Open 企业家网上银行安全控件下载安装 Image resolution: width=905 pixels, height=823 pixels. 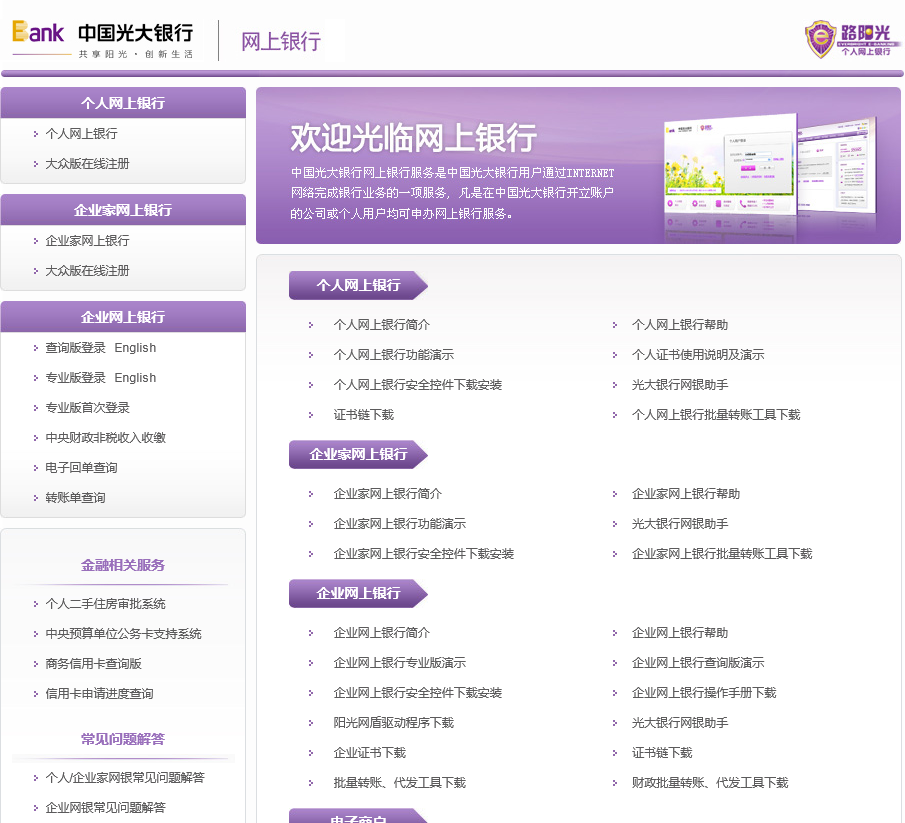[x=424, y=554]
